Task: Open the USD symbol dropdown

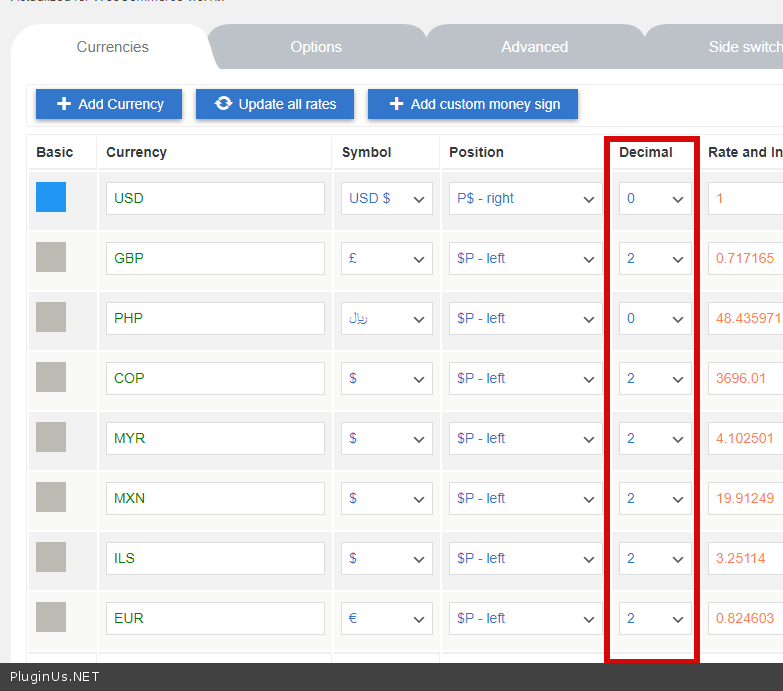Action: point(386,198)
